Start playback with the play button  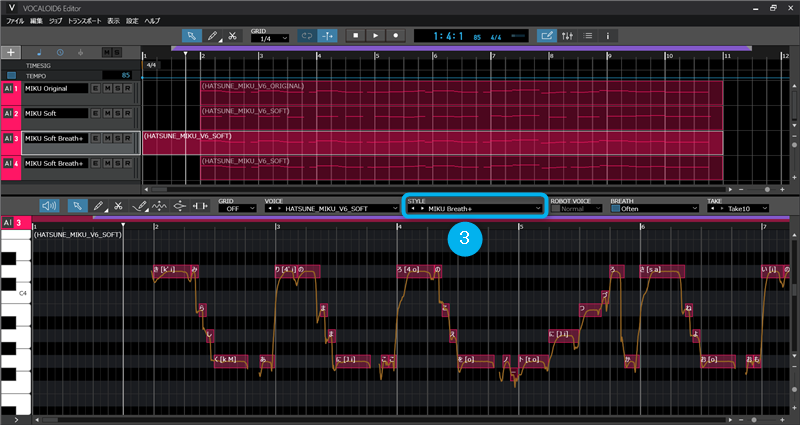click(x=376, y=36)
